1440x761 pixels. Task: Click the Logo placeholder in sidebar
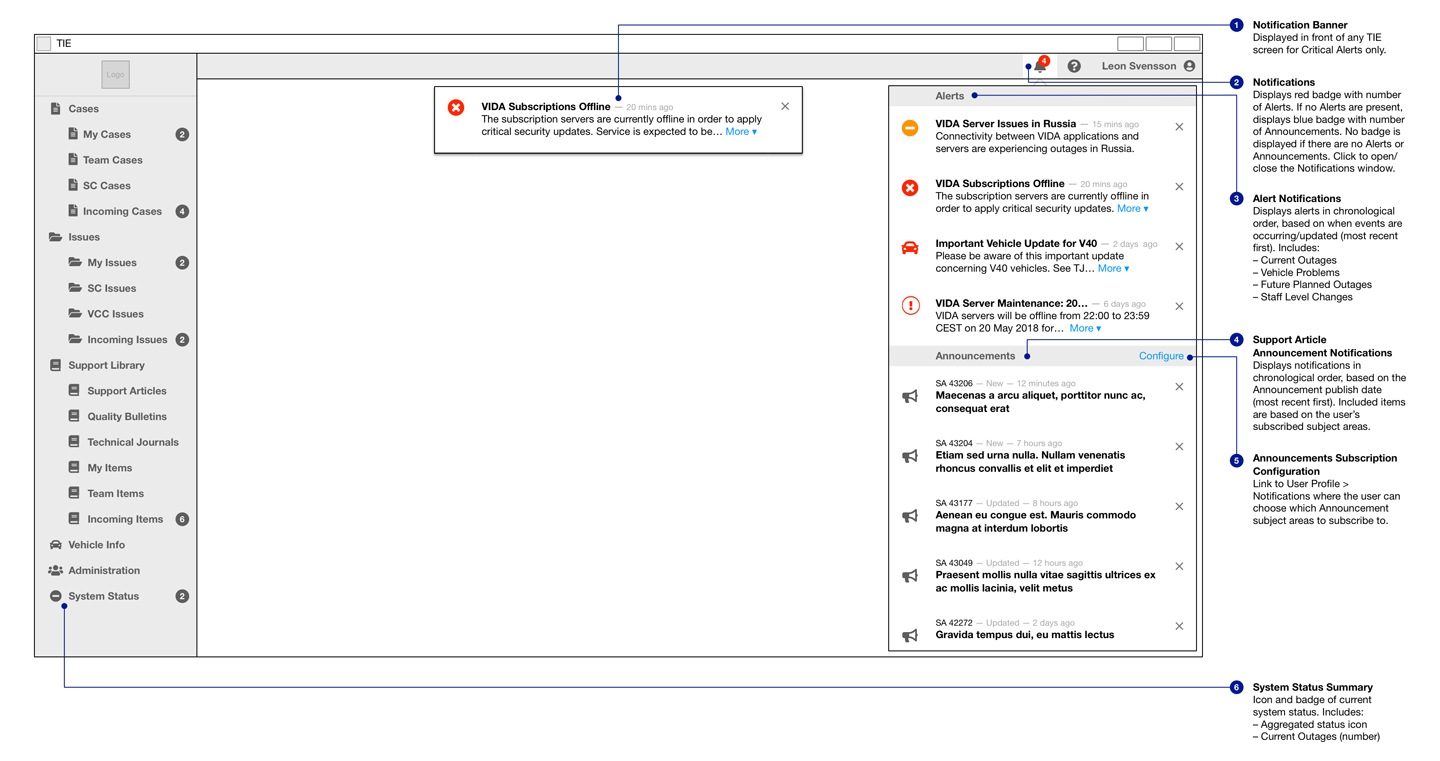click(116, 74)
